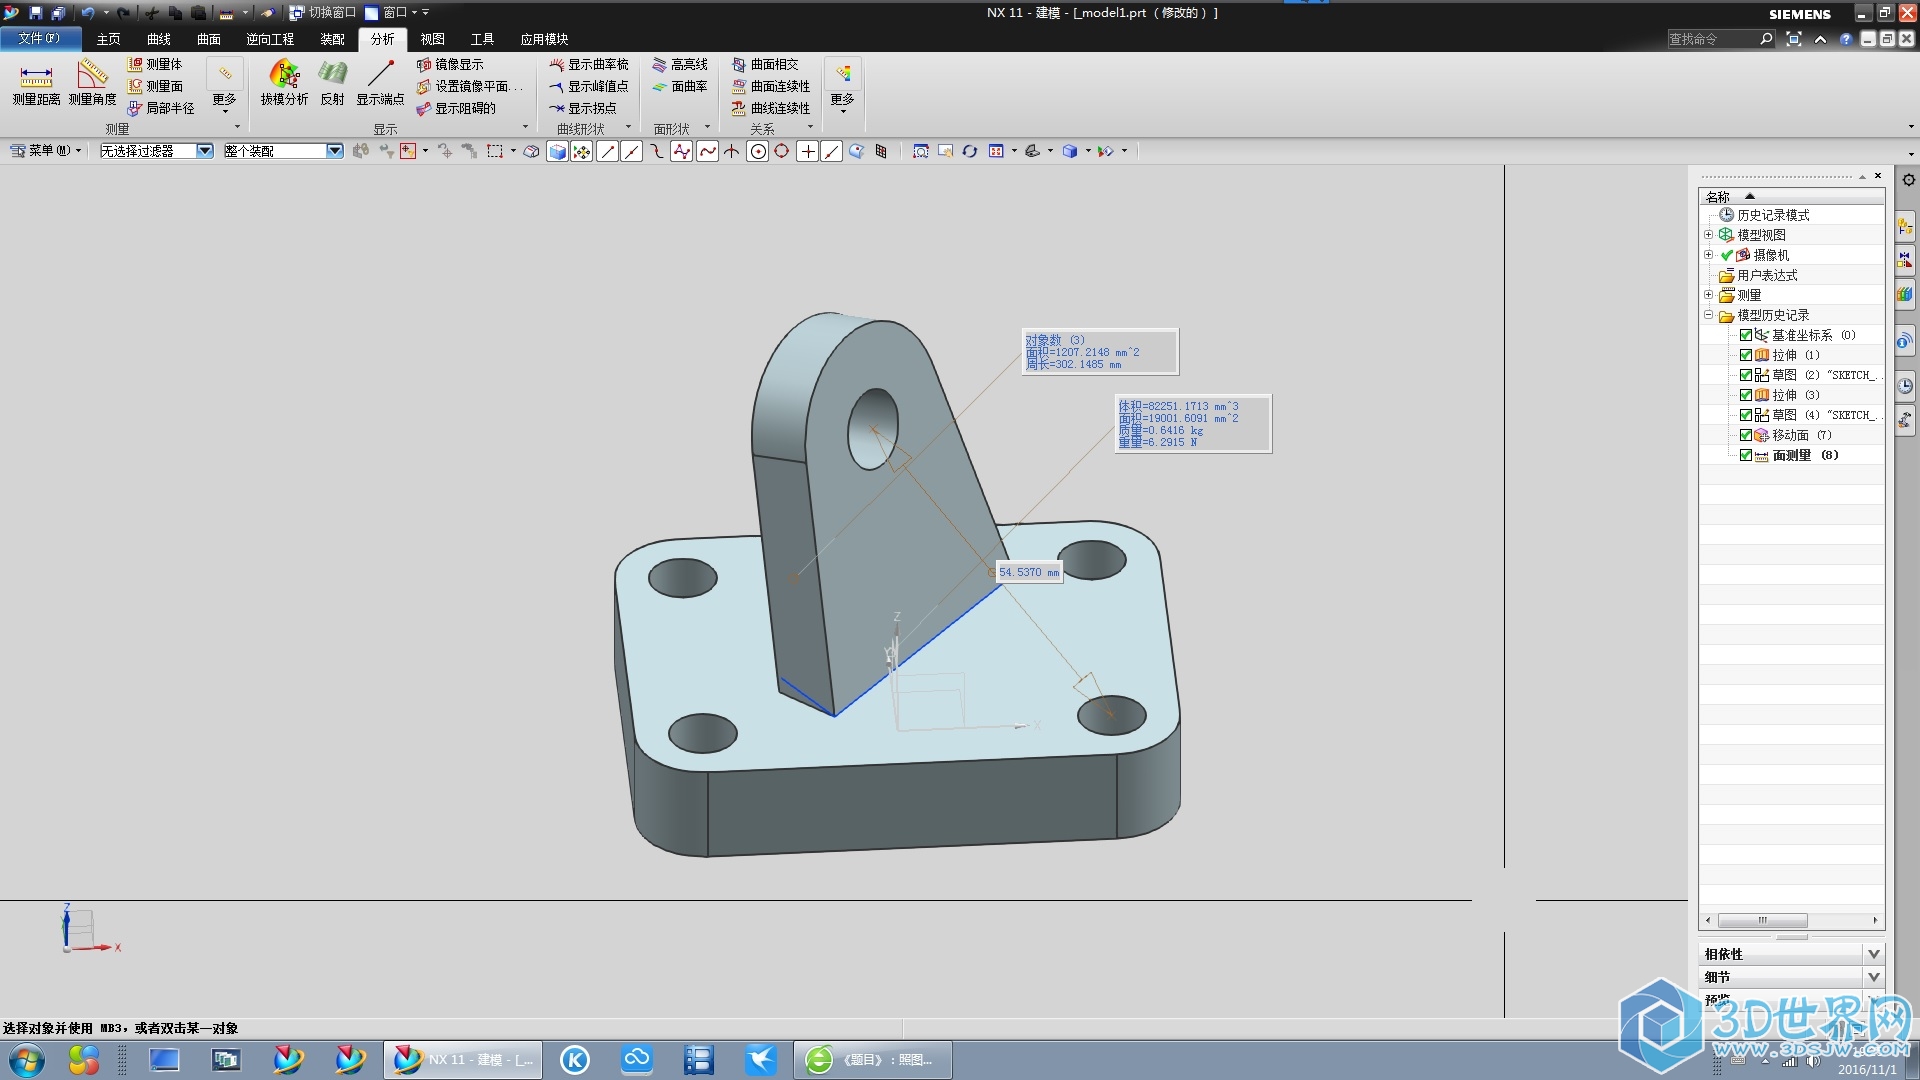1920x1080 pixels.
Task: Uncheck the 草图 (4) sketch checkbox
Action: click(x=1746, y=415)
